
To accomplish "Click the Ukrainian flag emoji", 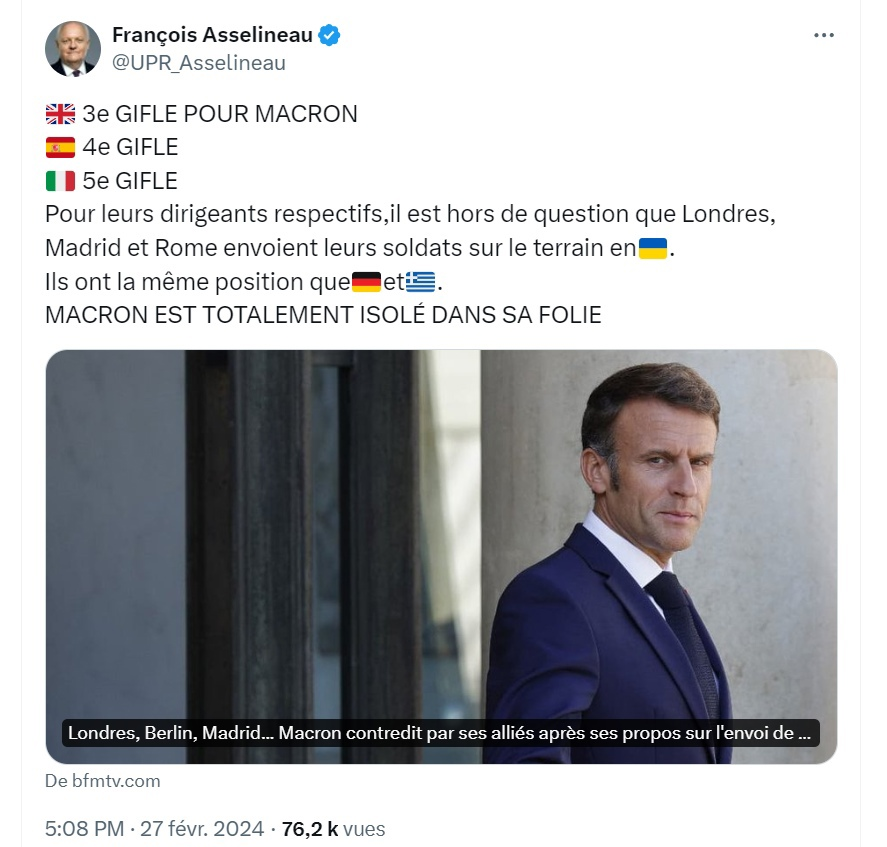I will click(653, 248).
